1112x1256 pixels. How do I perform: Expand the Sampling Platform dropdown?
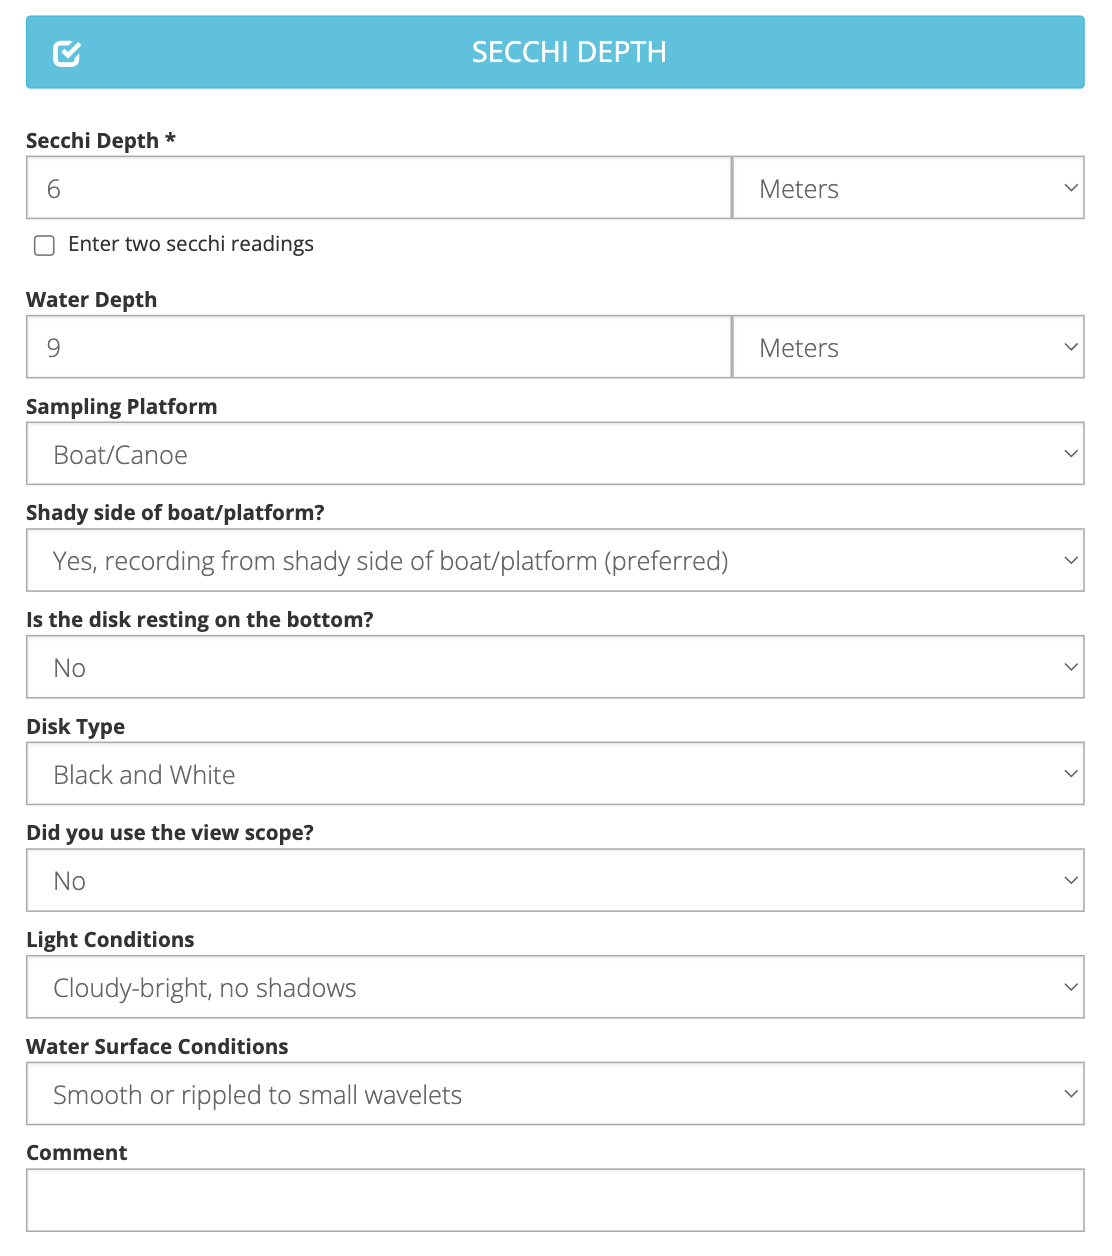coord(555,454)
